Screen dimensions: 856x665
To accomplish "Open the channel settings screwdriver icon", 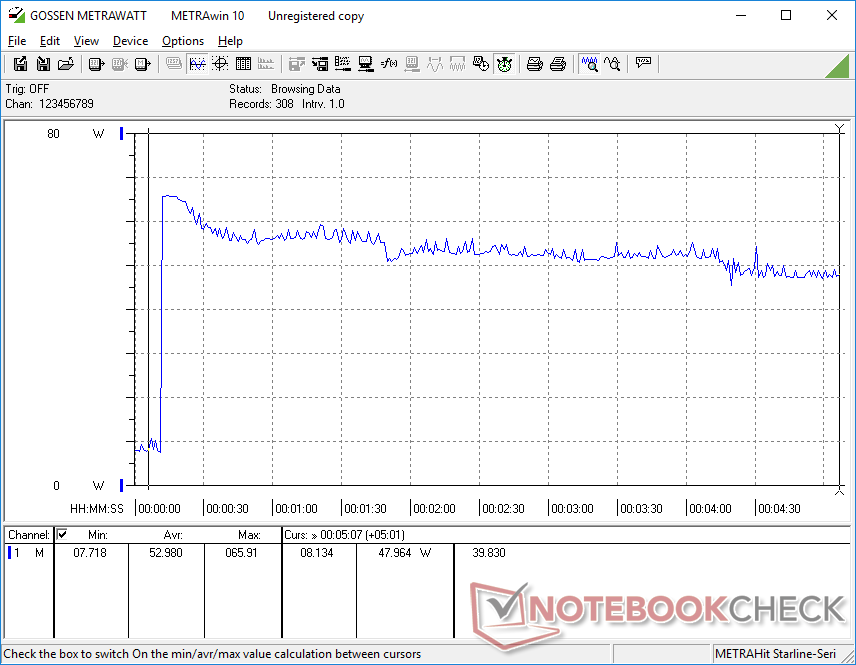I will coord(343,64).
